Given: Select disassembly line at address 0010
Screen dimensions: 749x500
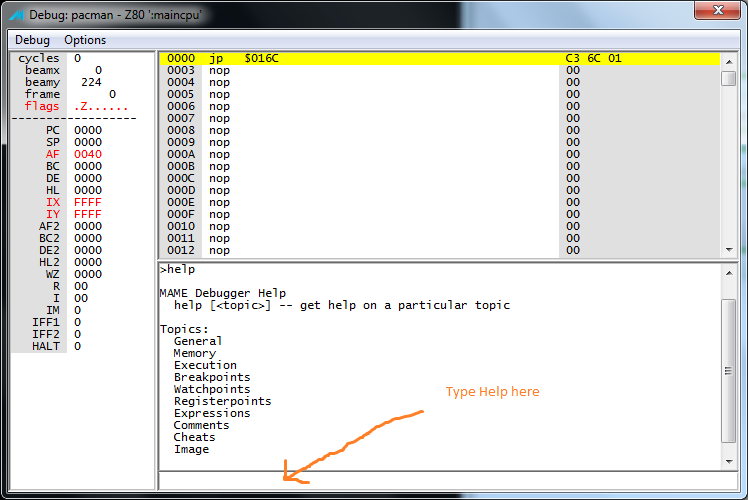Looking at the screenshot, I should (x=439, y=226).
